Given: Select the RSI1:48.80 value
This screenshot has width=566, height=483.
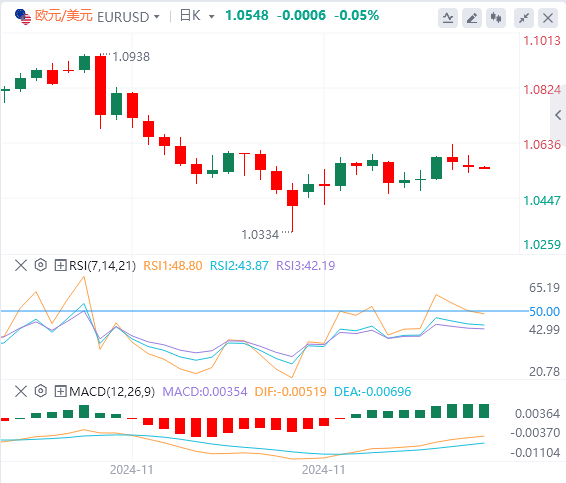Looking at the screenshot, I should point(173,266).
